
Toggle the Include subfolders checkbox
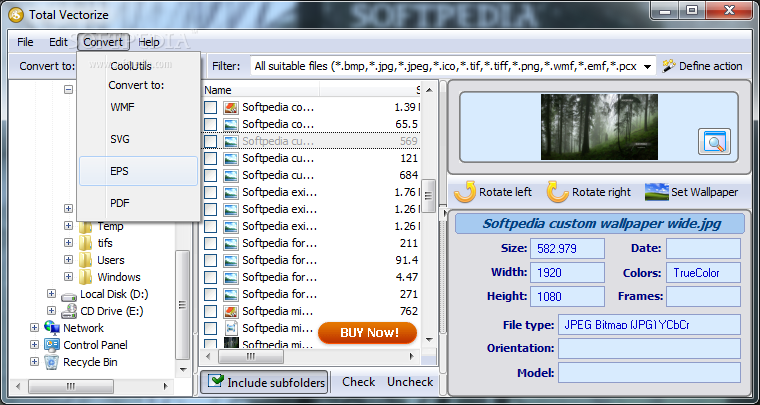[x=215, y=382]
